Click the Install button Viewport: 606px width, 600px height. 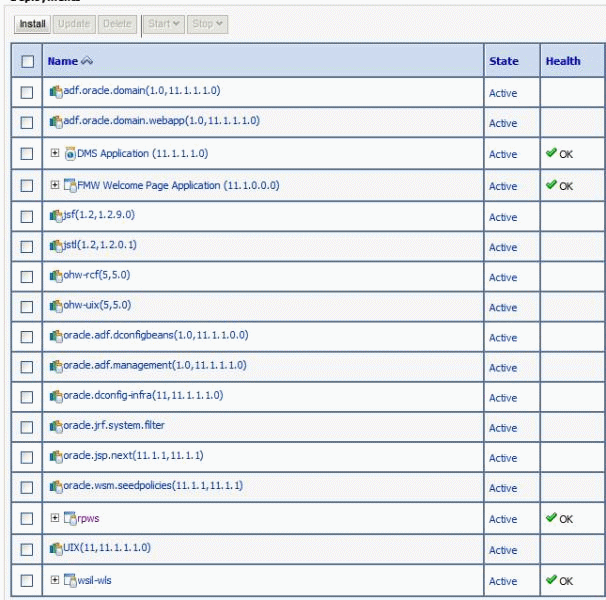[x=32, y=24]
